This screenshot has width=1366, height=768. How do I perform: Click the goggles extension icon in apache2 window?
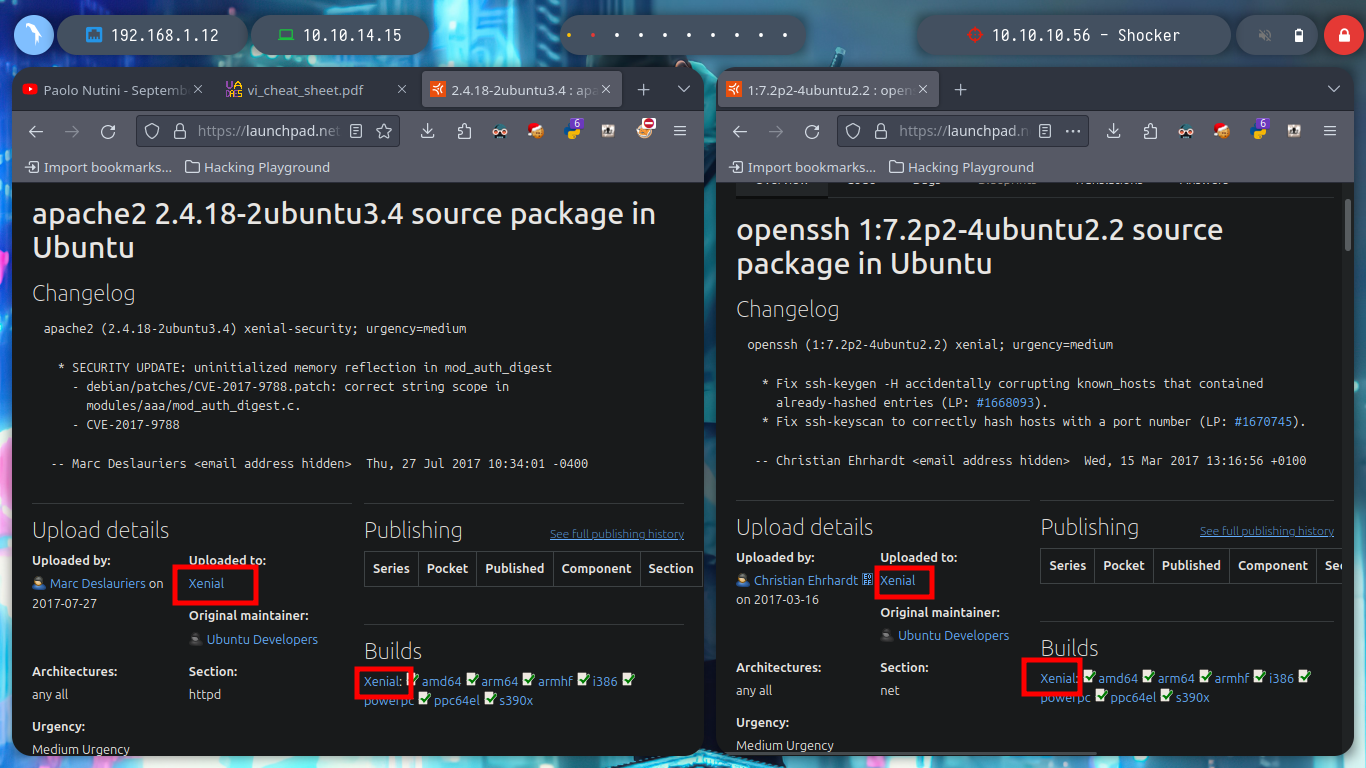point(500,131)
